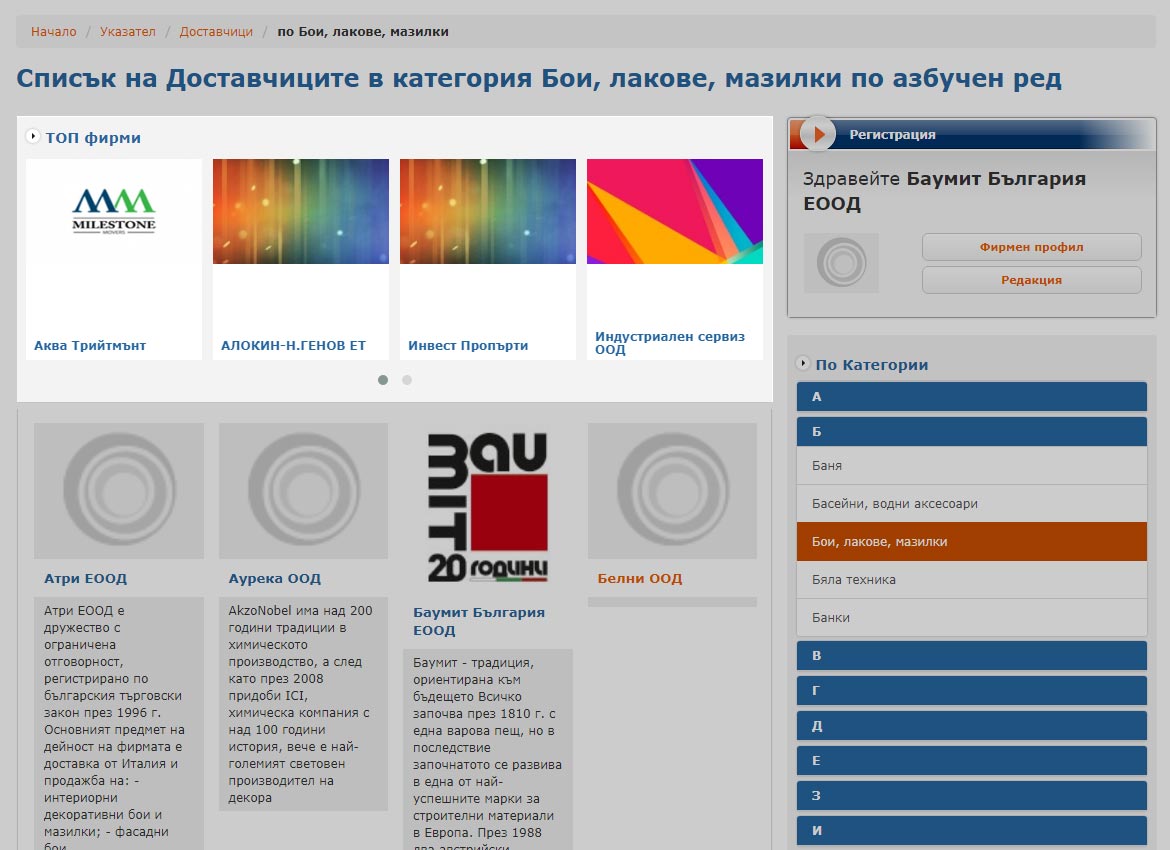Open Баумит България ЕООД listing link
1170x850 pixels.
(479, 621)
